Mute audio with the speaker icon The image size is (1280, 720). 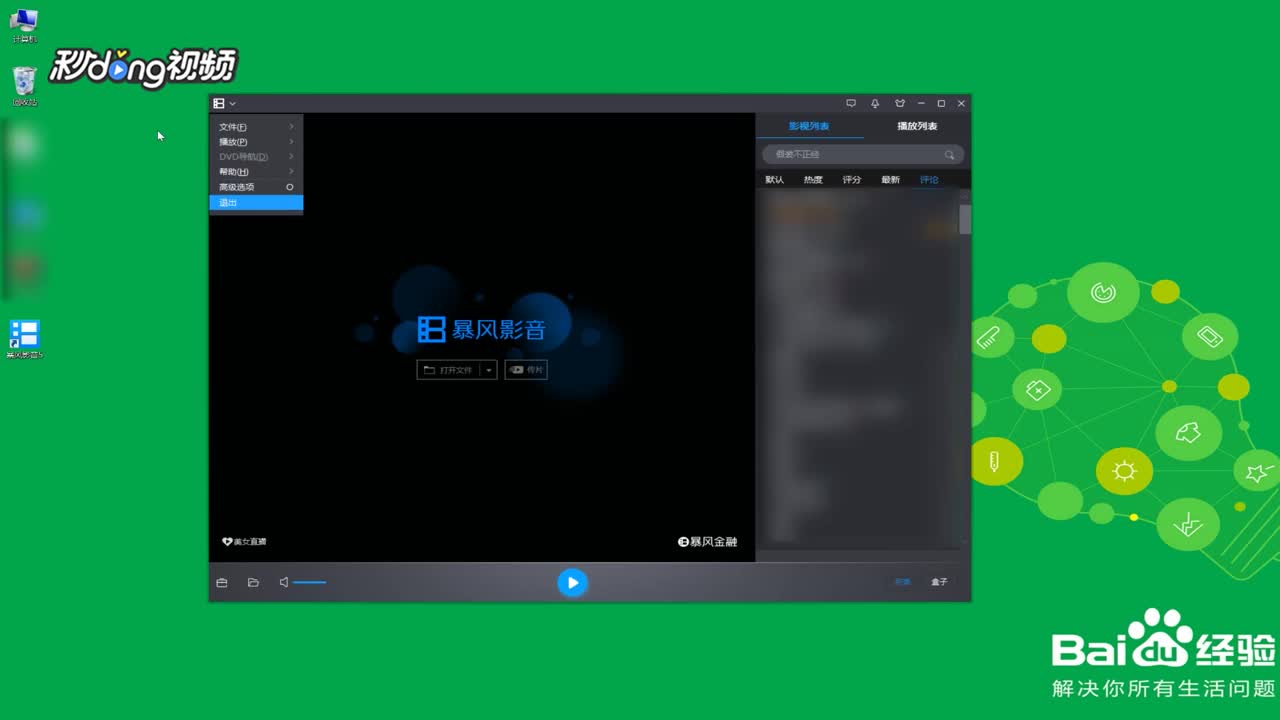[x=284, y=582]
